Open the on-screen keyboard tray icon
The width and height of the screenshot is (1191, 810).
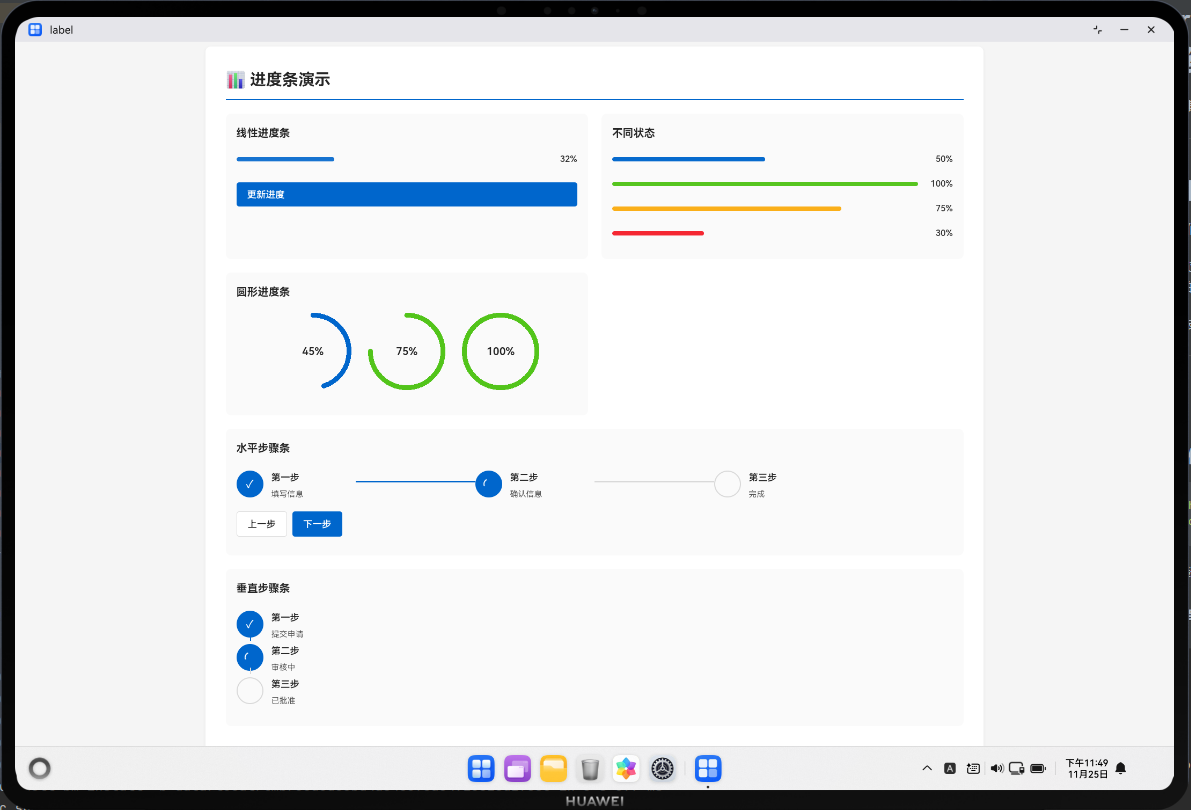click(973, 768)
